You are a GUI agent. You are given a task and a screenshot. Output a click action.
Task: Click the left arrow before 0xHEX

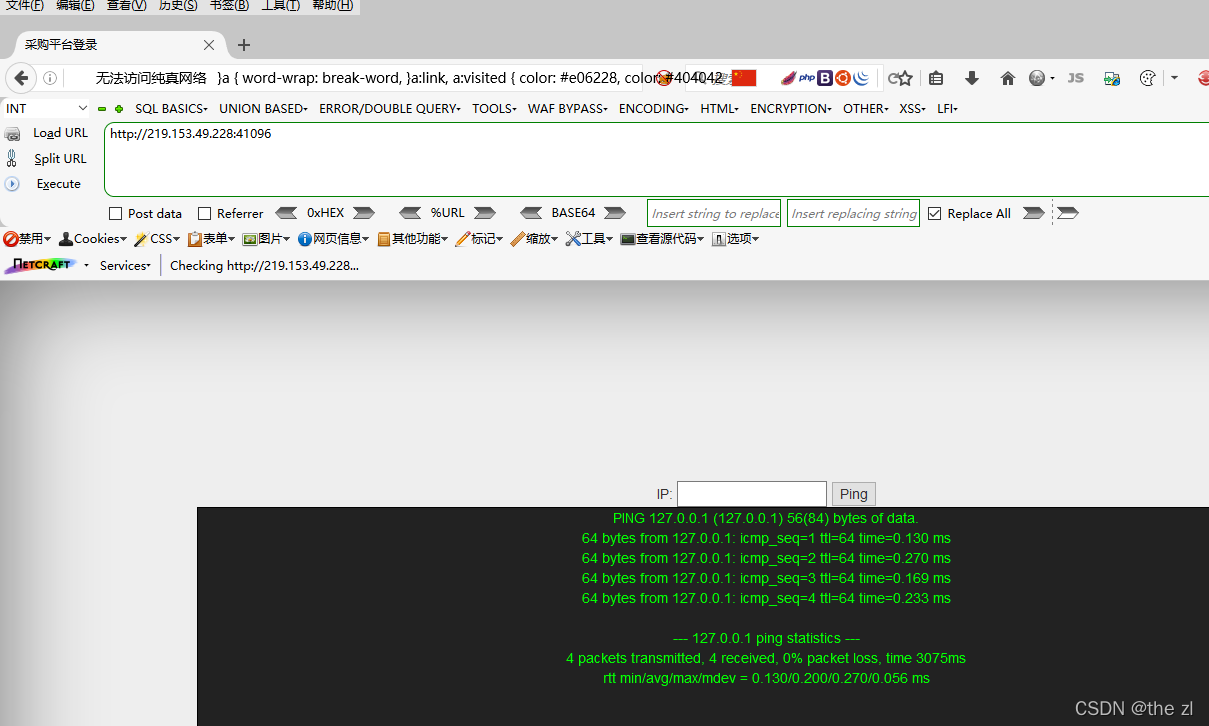click(286, 213)
